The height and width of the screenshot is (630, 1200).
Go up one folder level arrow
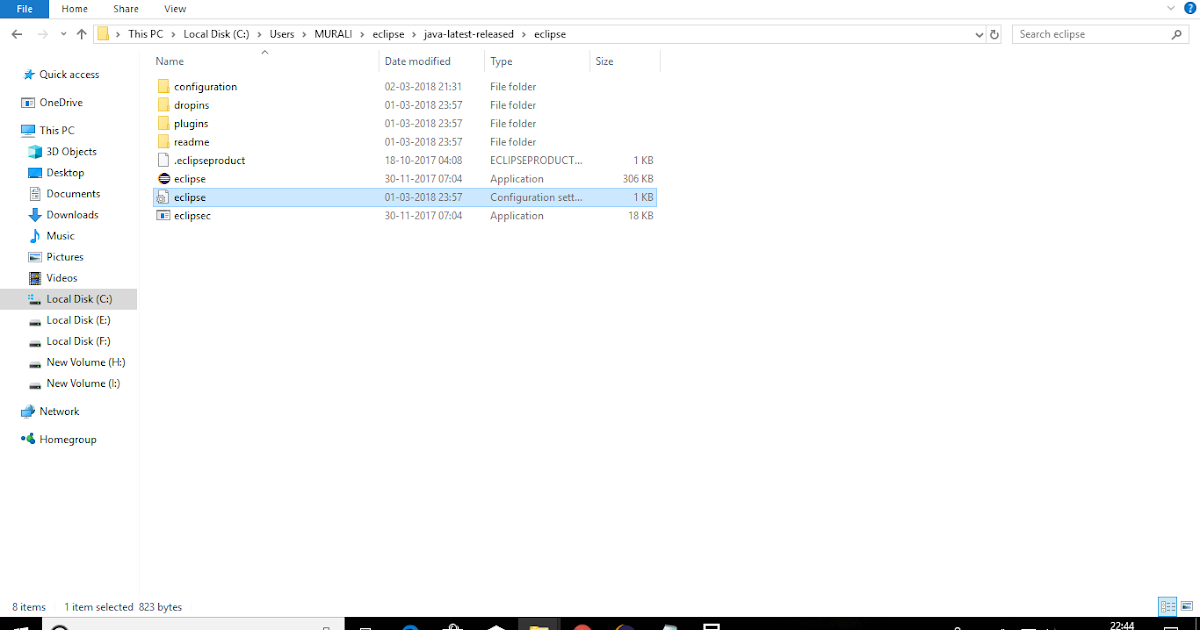pos(82,34)
